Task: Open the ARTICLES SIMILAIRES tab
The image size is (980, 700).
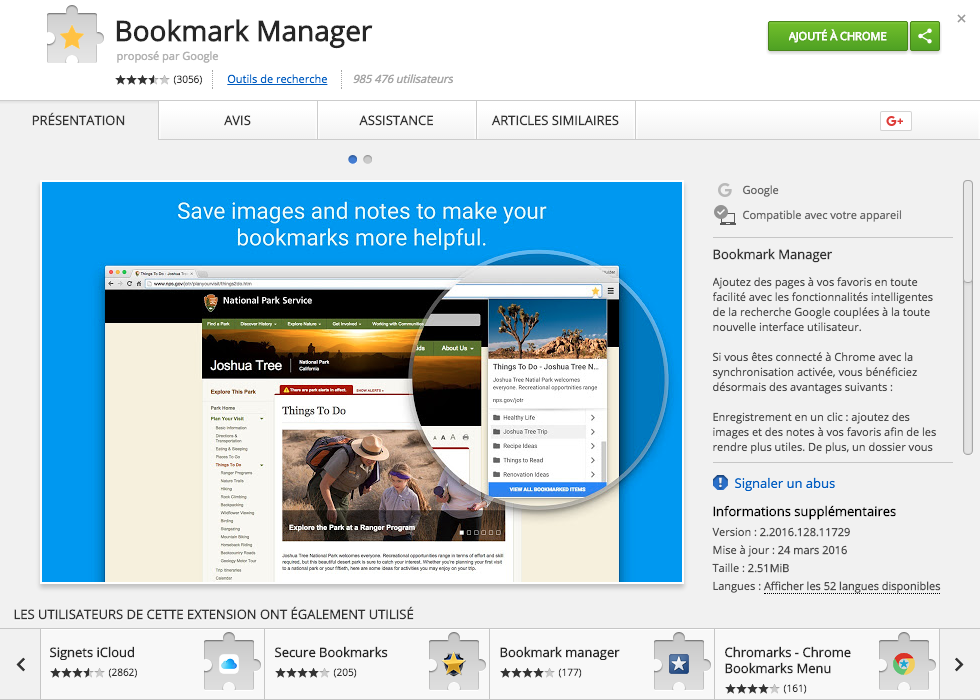Action: pyautogui.click(x=555, y=120)
